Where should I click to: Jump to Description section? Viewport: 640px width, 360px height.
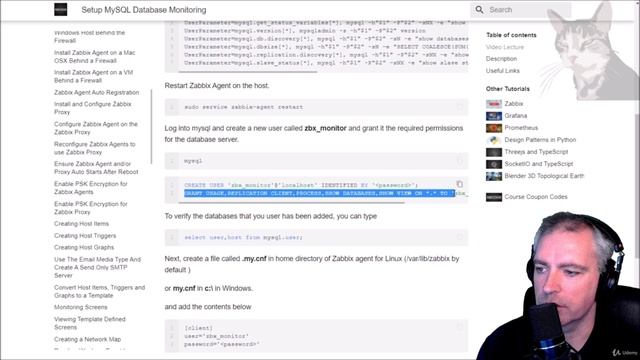(x=501, y=59)
